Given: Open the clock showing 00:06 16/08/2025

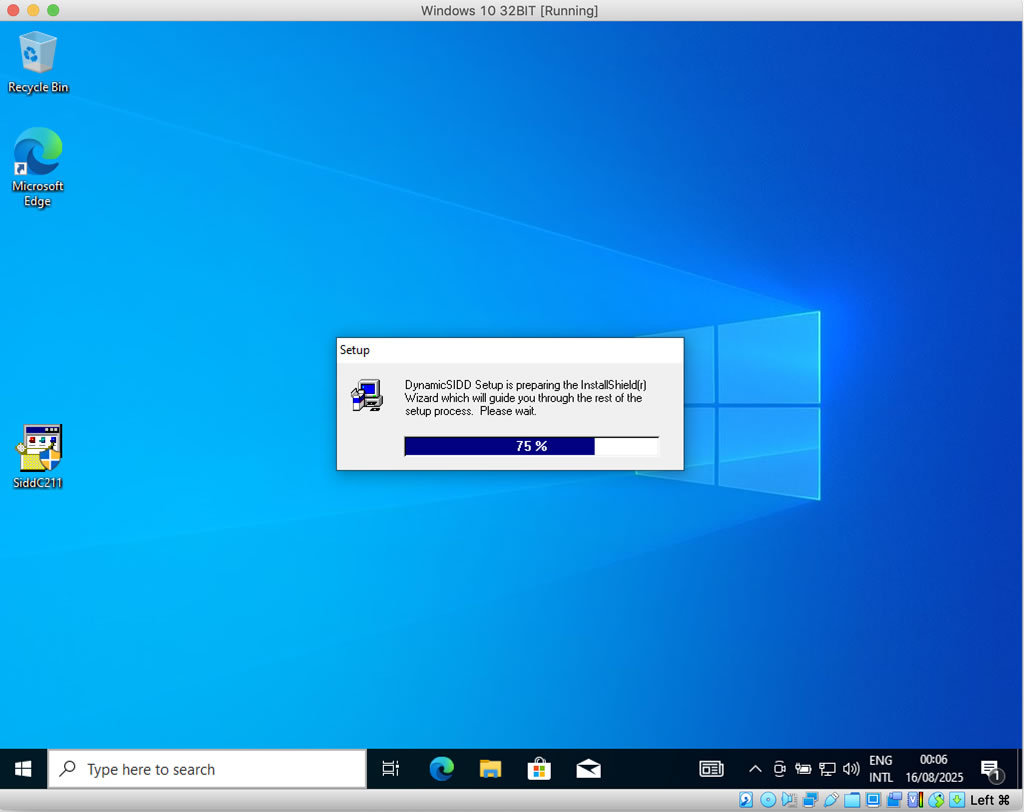Looking at the screenshot, I should point(934,769).
